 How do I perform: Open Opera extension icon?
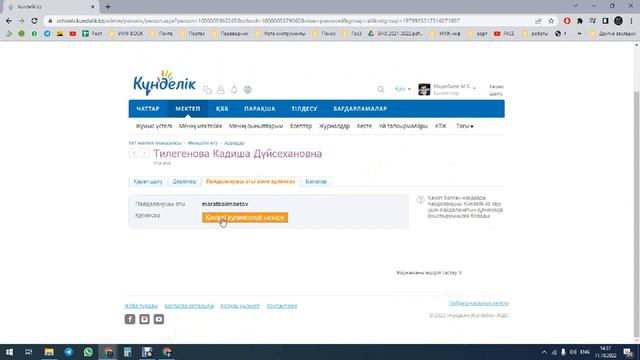click(567, 21)
